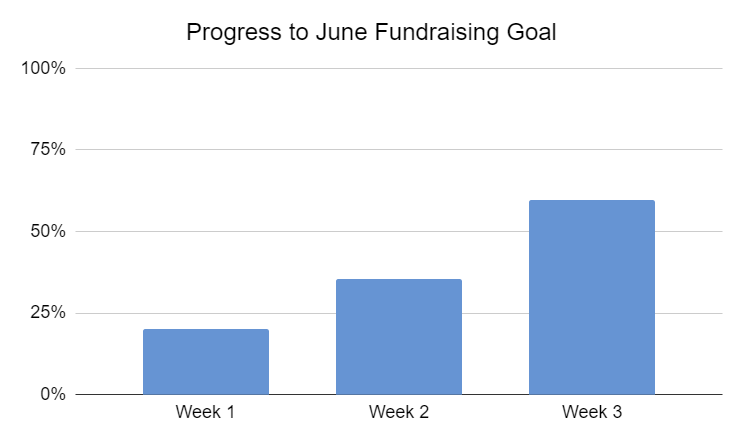
Task: Select the Week 1 bar
Action: click(206, 361)
